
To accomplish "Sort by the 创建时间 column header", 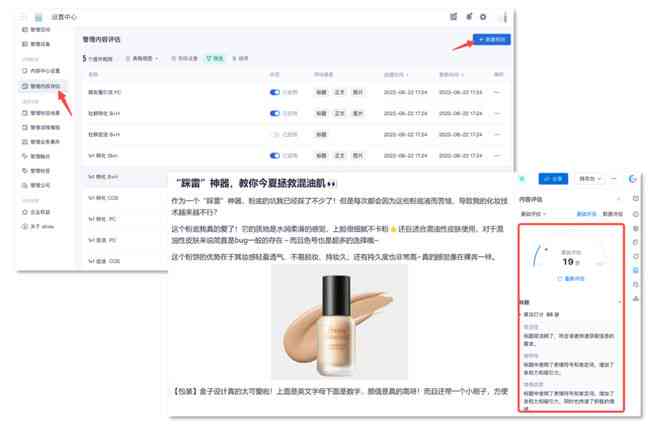I will [396, 74].
